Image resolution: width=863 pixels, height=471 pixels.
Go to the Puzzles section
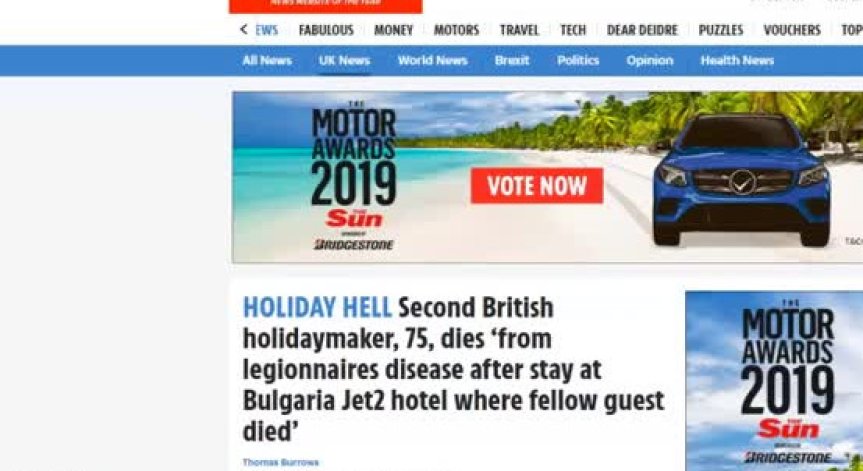pyautogui.click(x=720, y=30)
